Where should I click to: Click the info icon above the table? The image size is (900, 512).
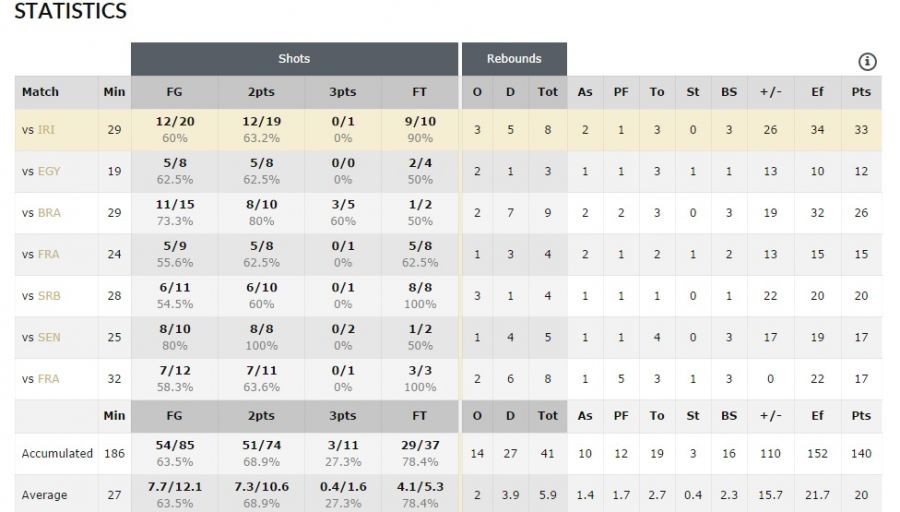point(867,62)
